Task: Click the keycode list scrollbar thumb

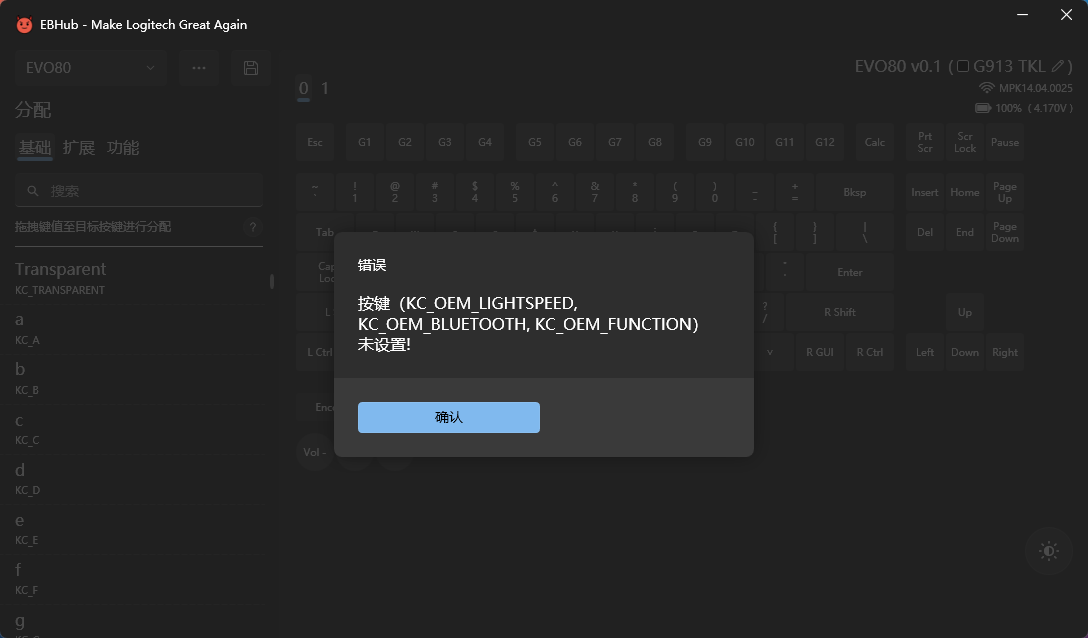Action: click(271, 282)
